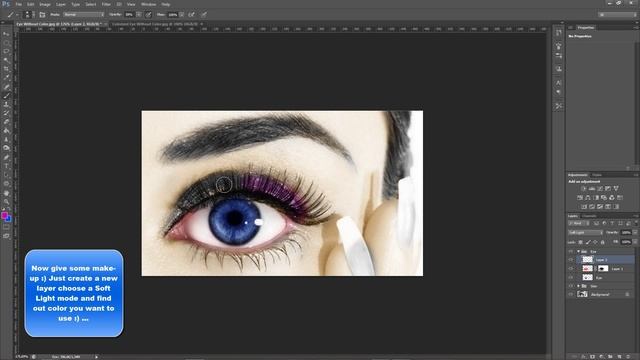Click the brush Opacity value field
The width and height of the screenshot is (640, 360).
click(130, 15)
